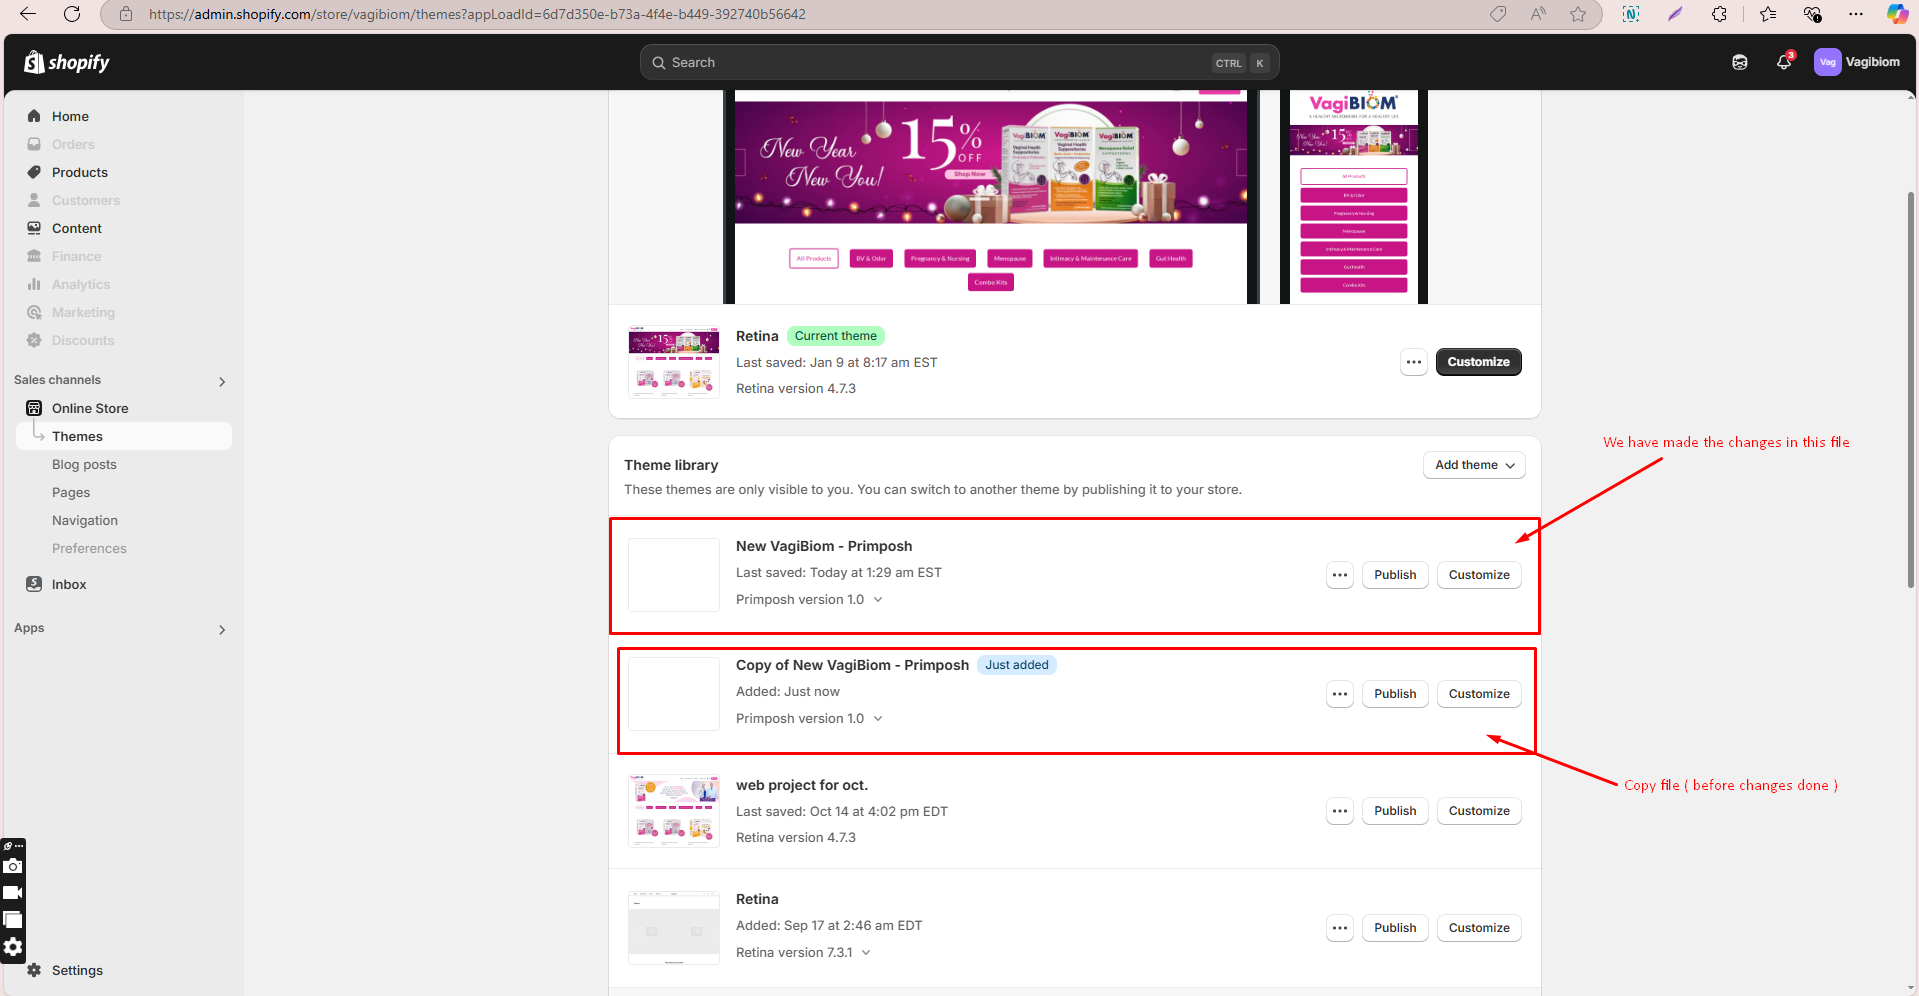
Task: Click the Theme library heading
Action: click(x=671, y=465)
